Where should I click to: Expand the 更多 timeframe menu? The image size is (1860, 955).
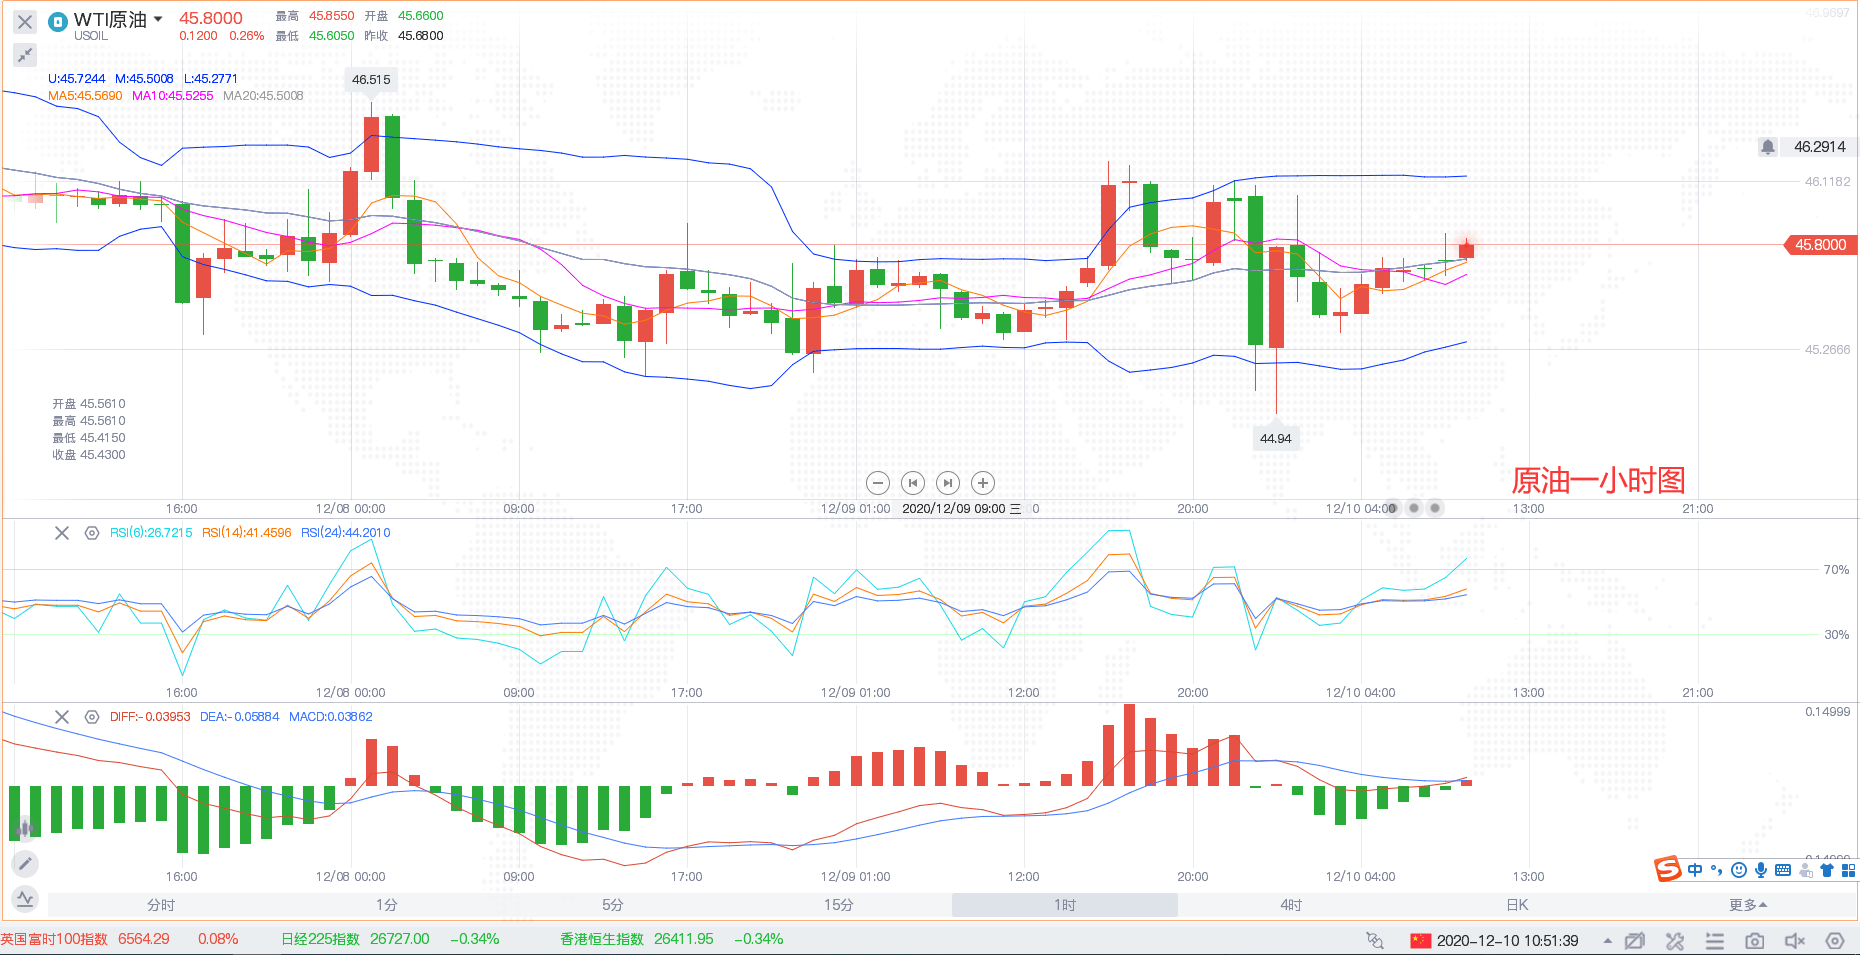(1747, 905)
